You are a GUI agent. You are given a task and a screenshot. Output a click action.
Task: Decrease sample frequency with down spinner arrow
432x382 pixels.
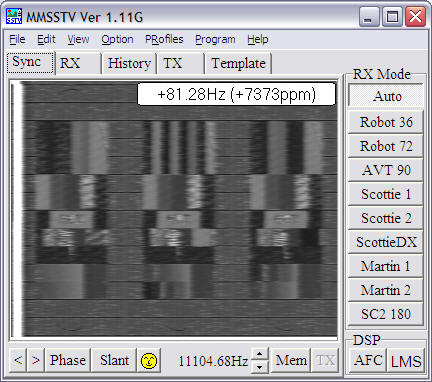point(260,366)
